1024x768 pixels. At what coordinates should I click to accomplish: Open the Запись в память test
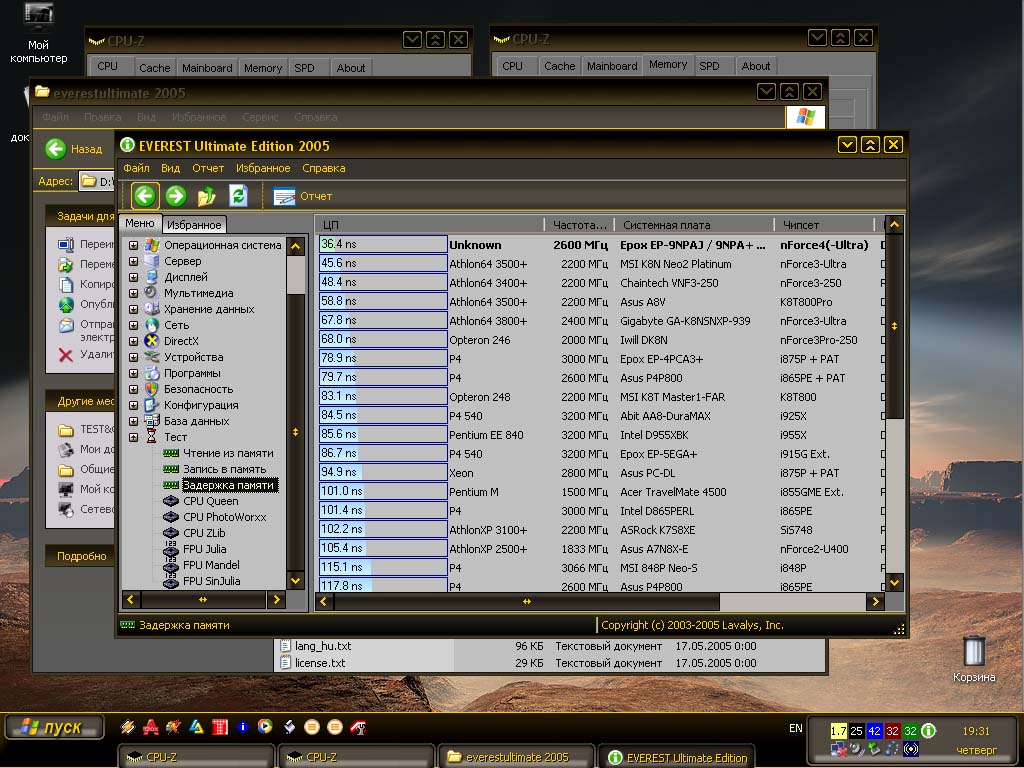click(224, 470)
